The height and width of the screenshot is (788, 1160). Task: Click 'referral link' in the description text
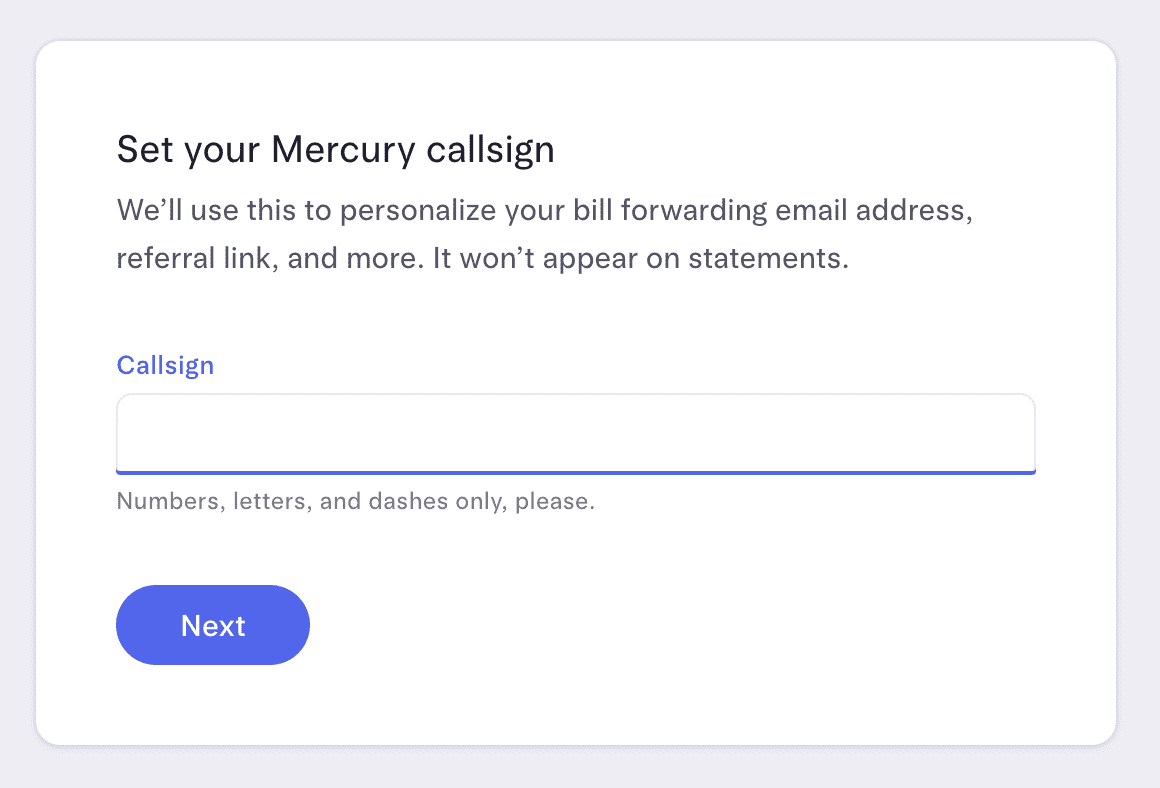[195, 259]
